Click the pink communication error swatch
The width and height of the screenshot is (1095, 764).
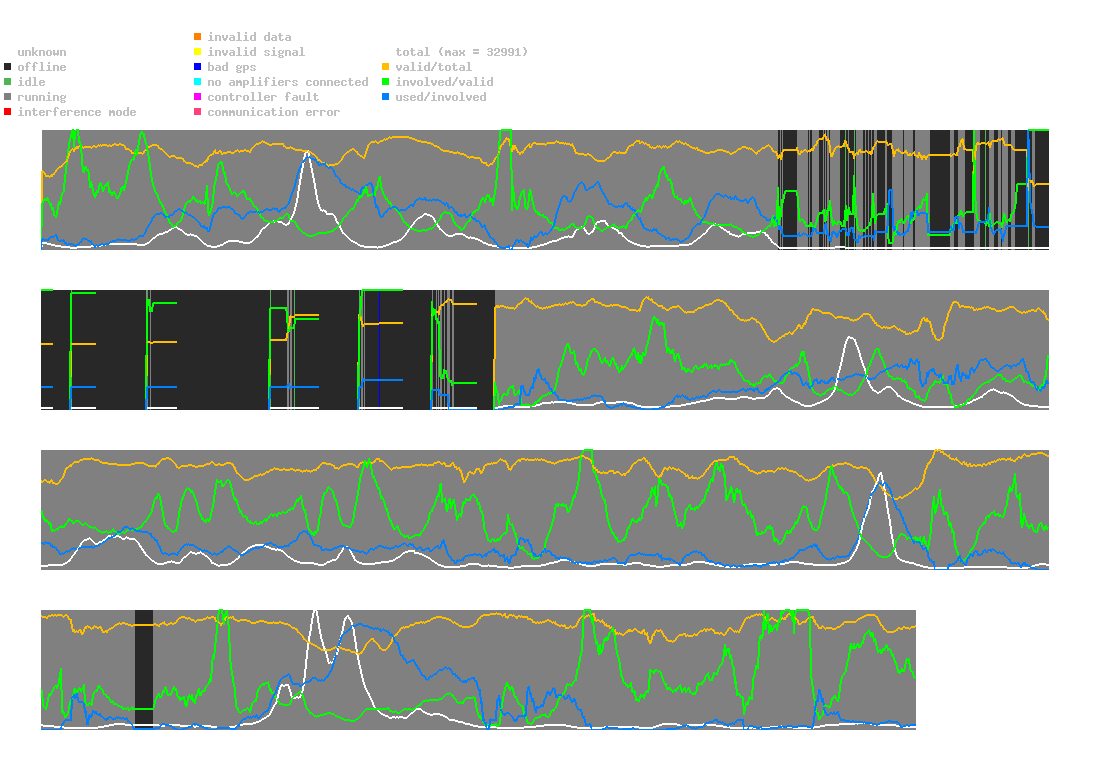tap(198, 112)
